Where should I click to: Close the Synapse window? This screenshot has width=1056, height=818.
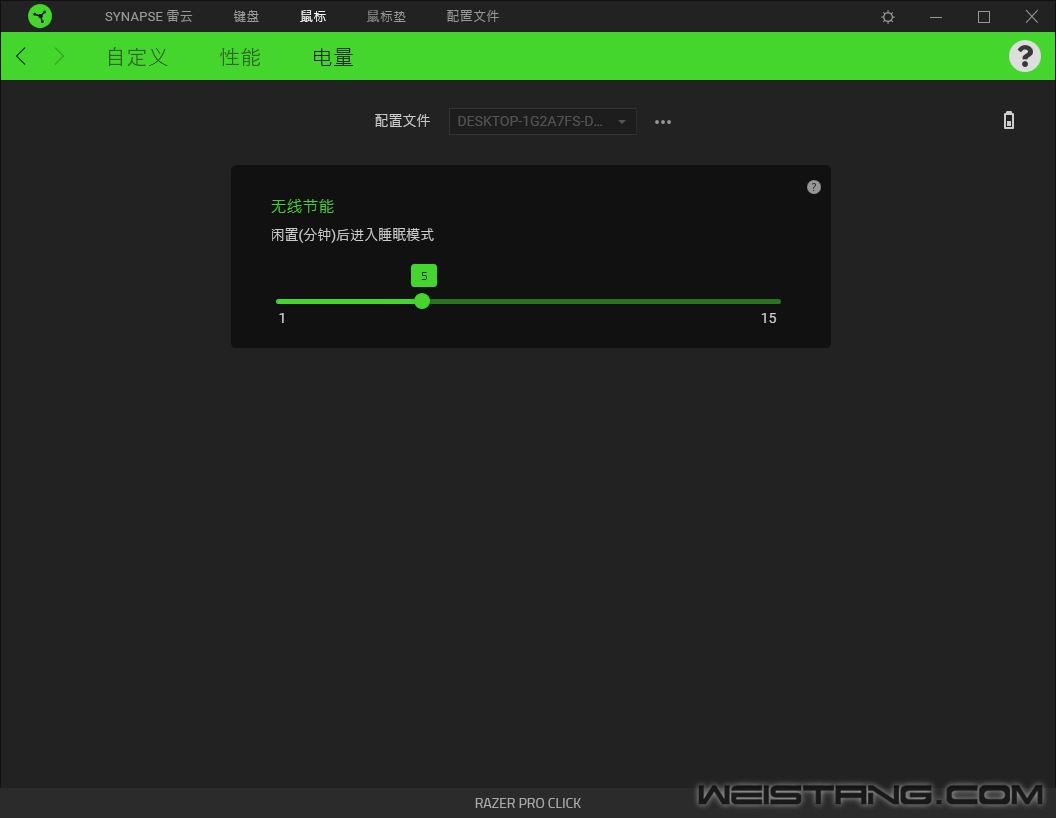point(1032,17)
